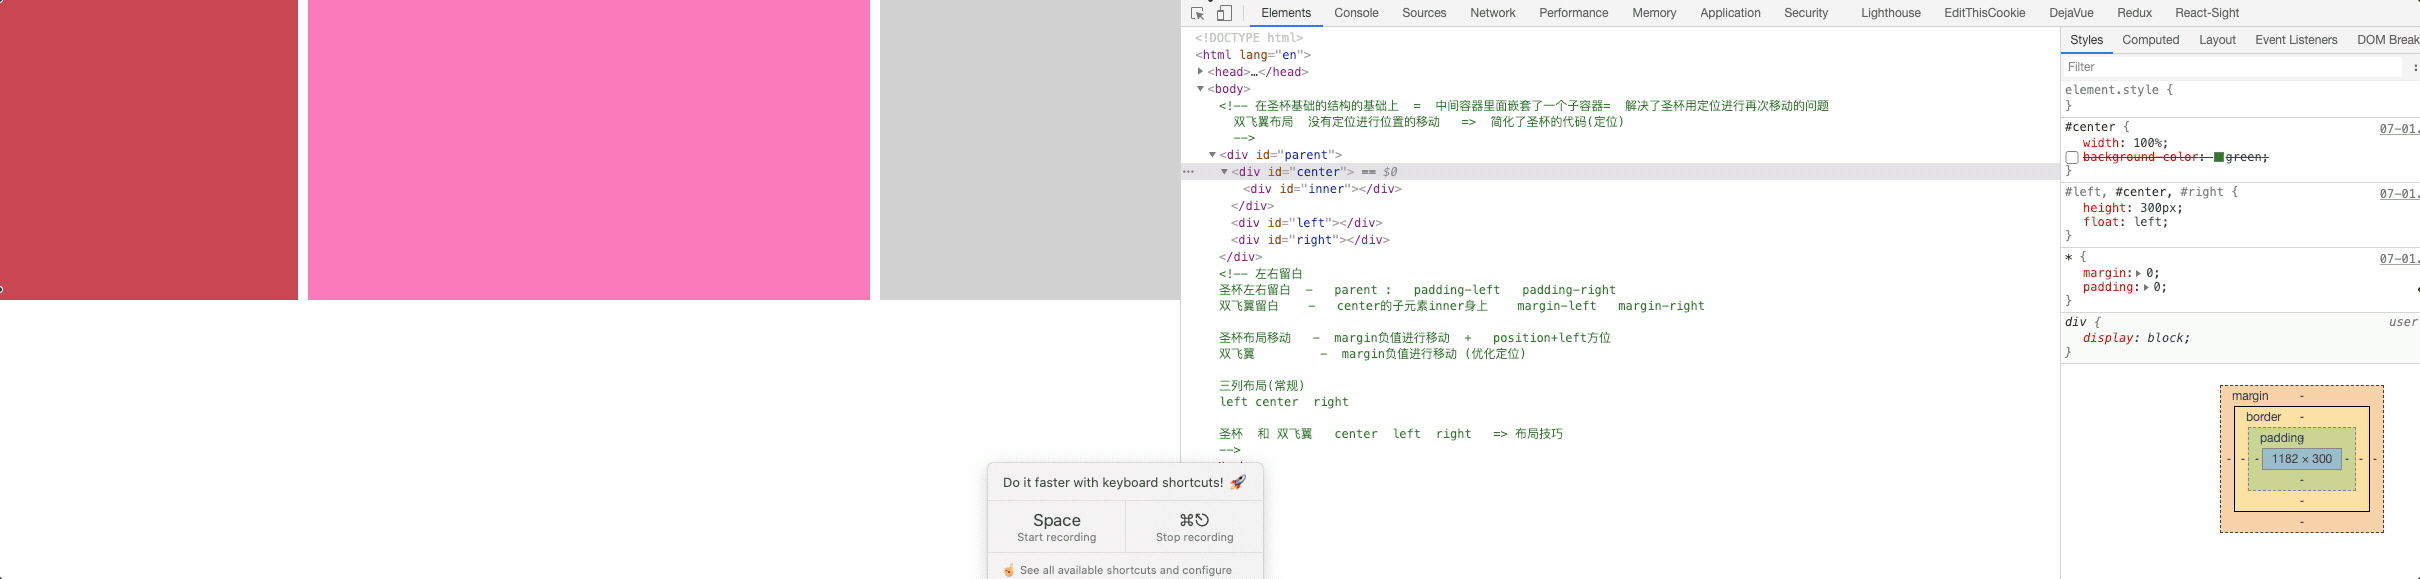Open the green color swatch picker
The image size is (2420, 579).
click(x=2218, y=157)
